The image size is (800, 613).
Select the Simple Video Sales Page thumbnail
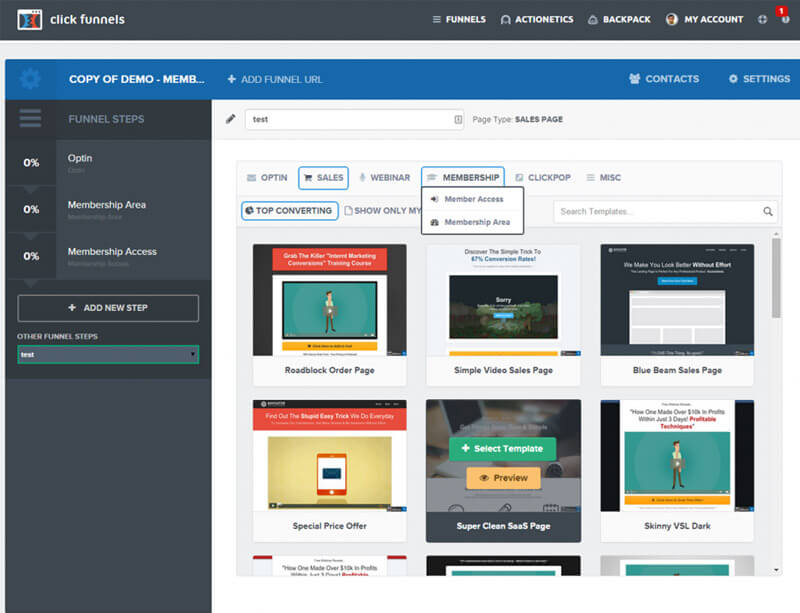[x=504, y=300]
